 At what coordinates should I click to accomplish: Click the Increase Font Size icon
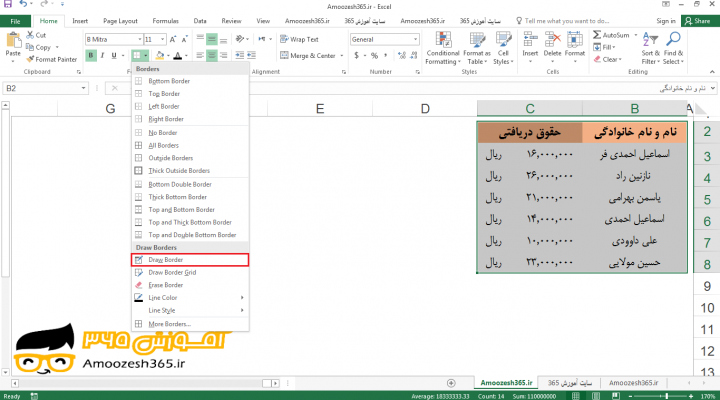(173, 39)
